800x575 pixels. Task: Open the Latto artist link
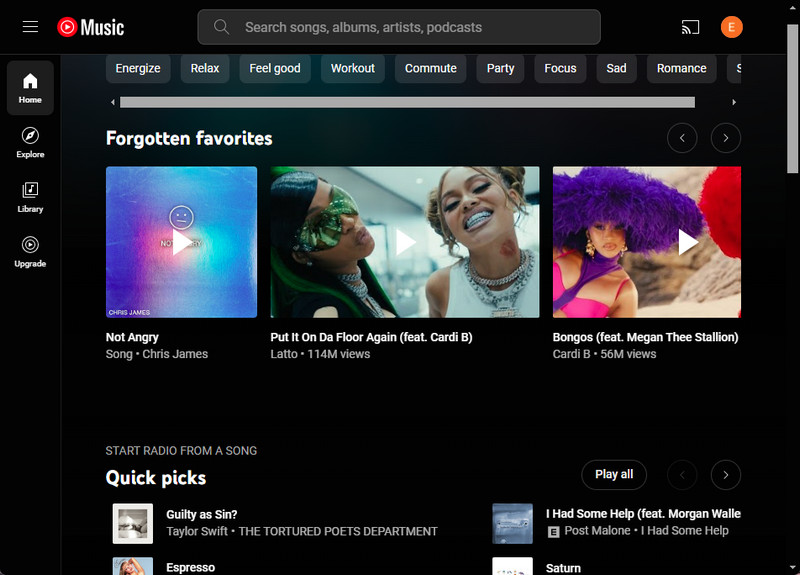click(x=284, y=354)
